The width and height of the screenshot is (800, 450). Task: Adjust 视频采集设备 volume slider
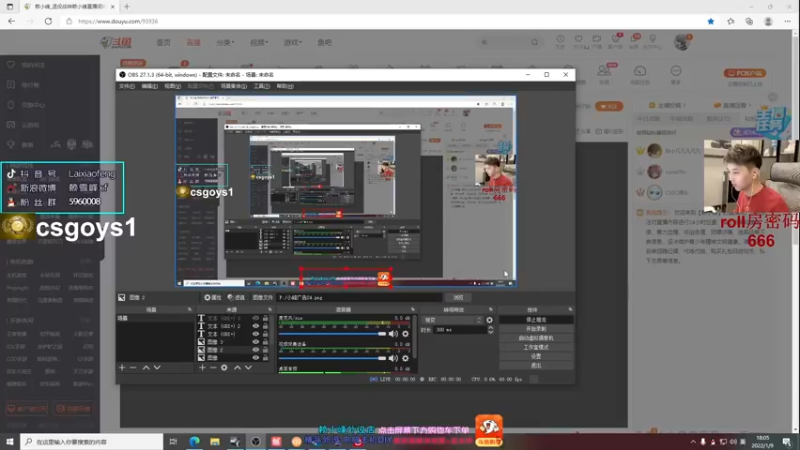click(x=332, y=358)
